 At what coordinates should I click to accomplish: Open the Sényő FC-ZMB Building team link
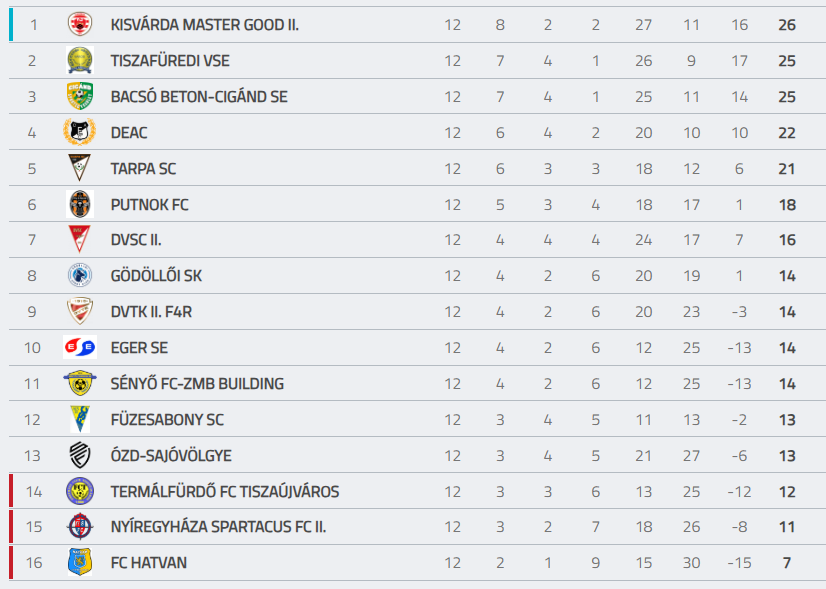(197, 384)
